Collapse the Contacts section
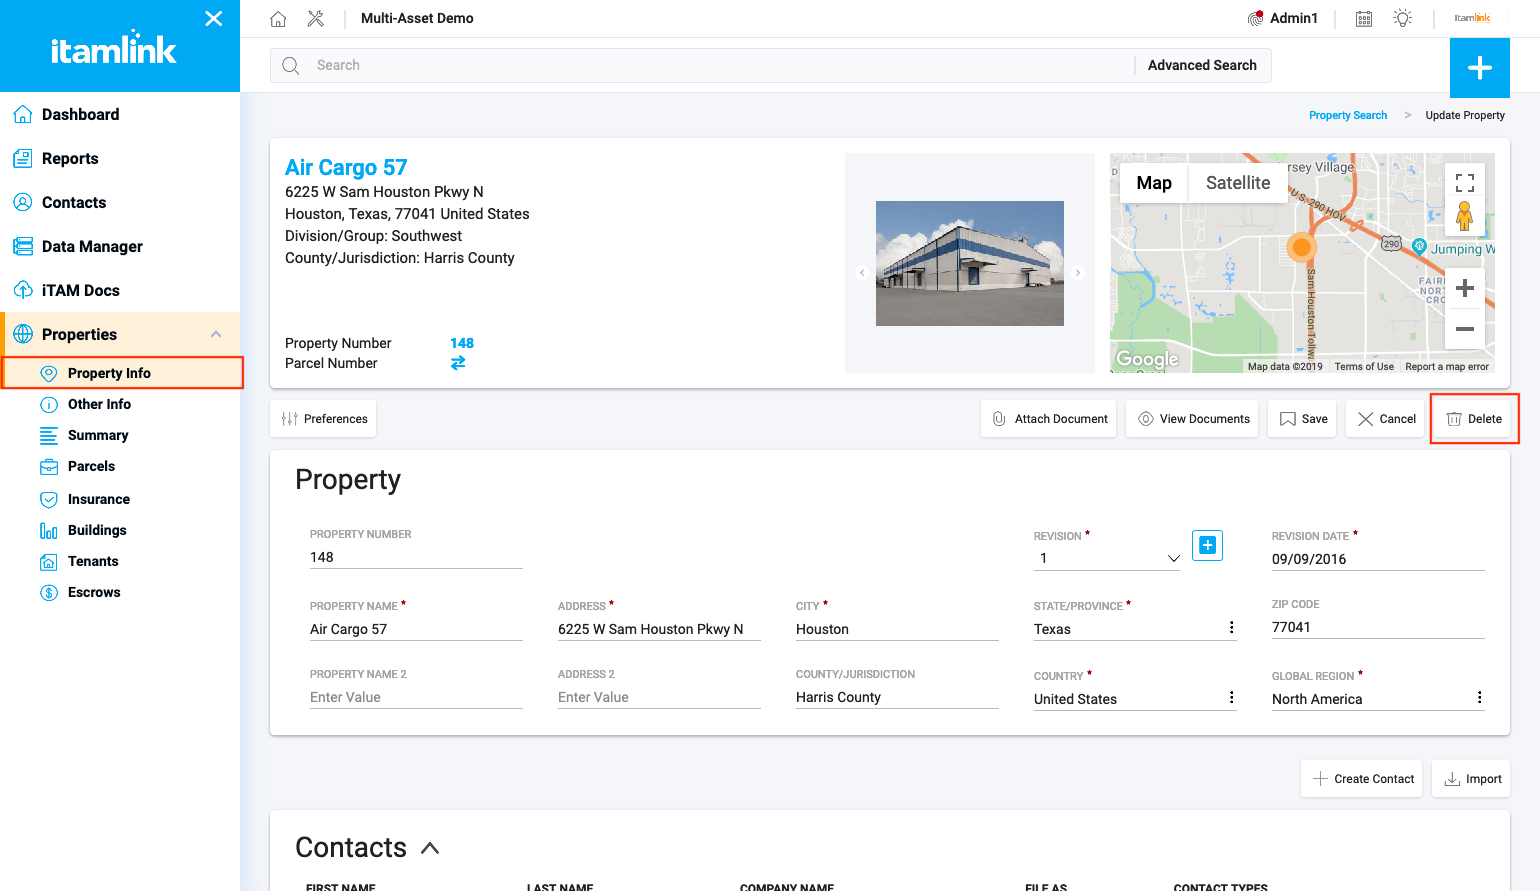Screen dimensions: 1540x891 pos(430,848)
